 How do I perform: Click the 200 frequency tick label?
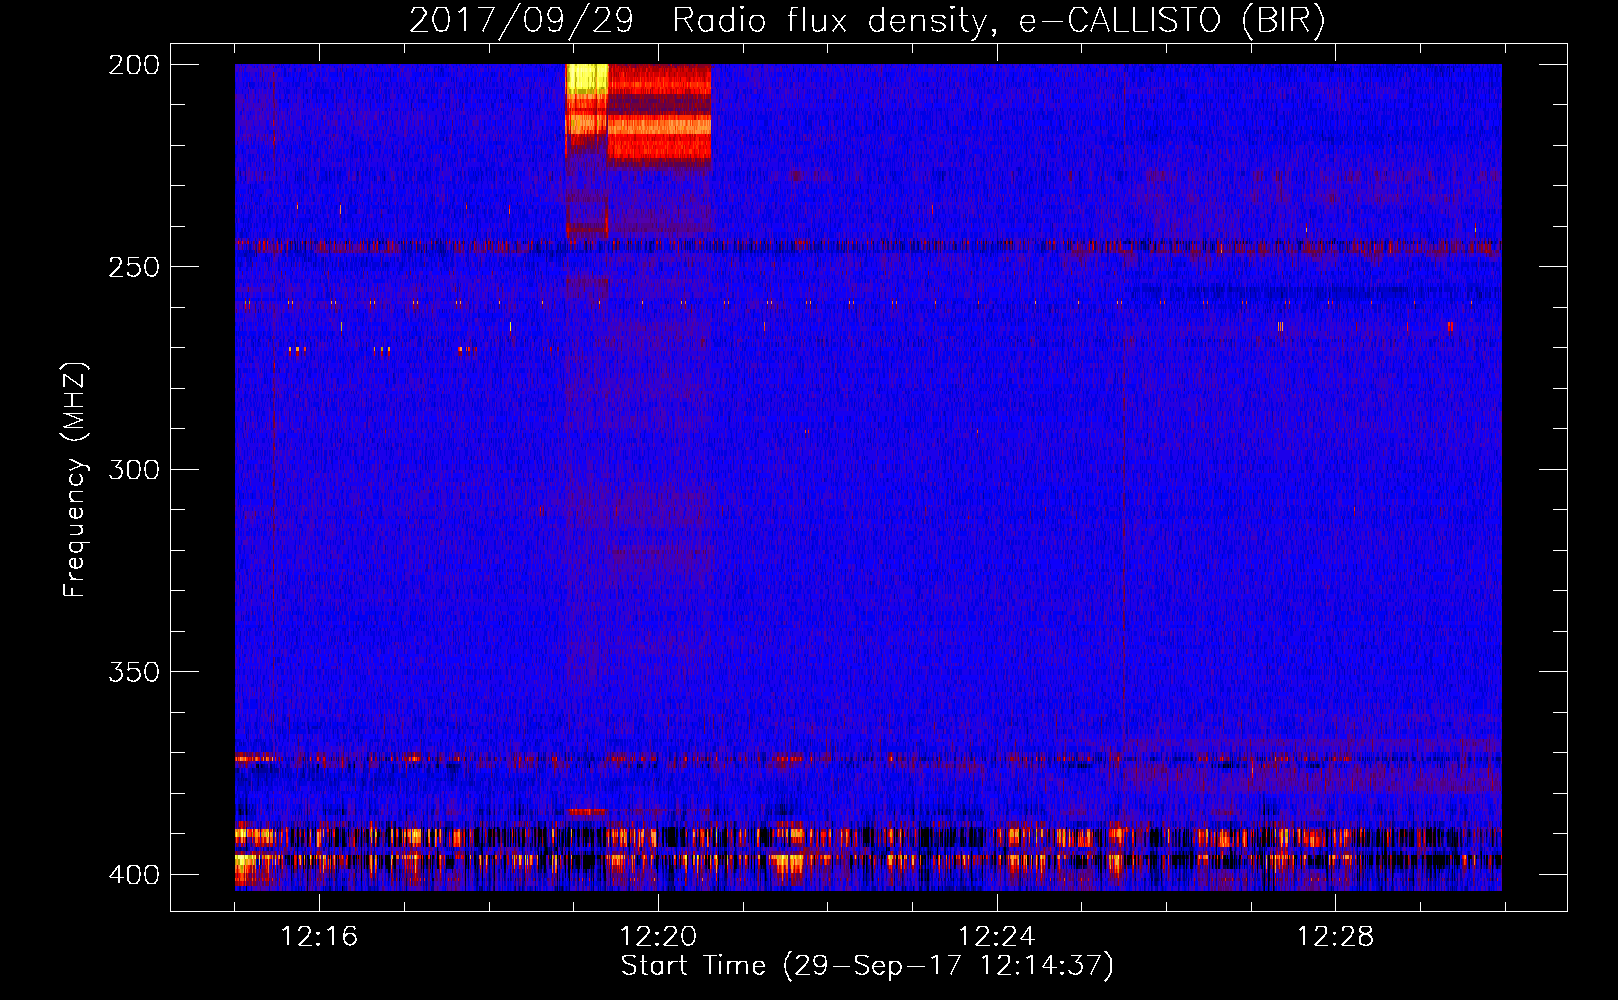pyautogui.click(x=133, y=65)
